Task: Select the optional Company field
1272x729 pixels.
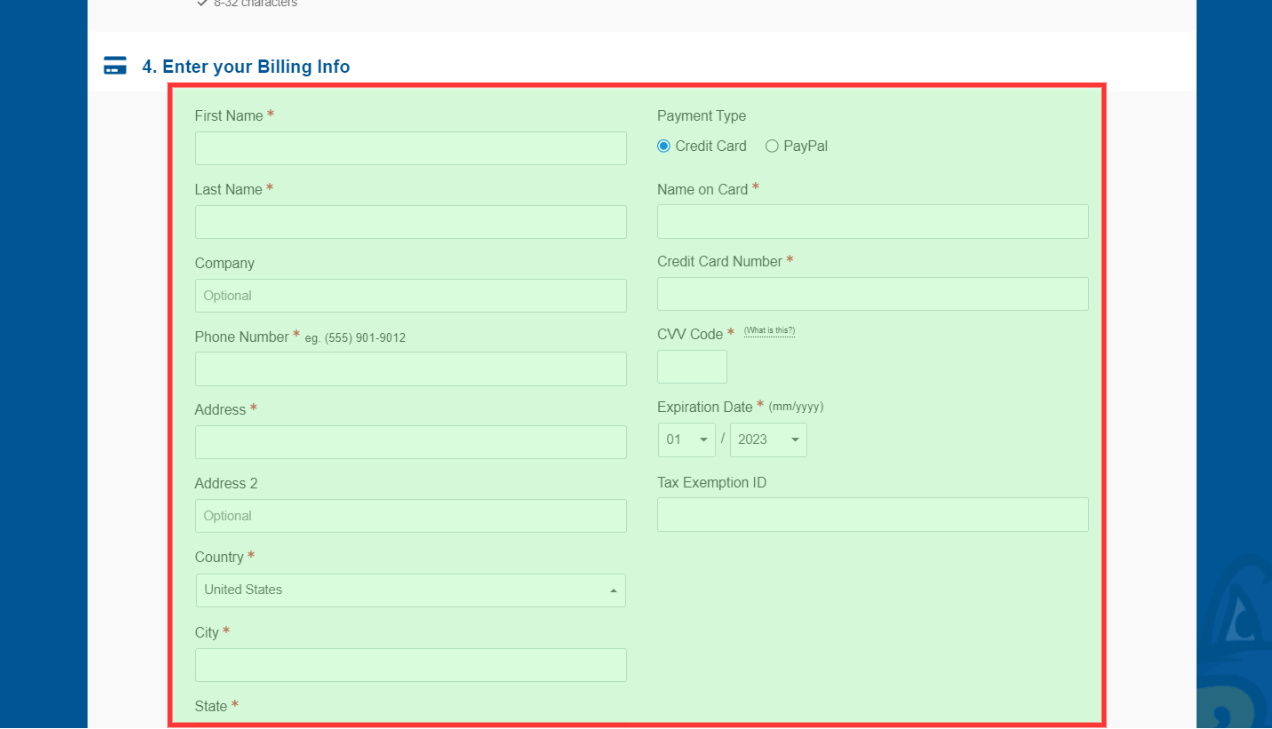Action: click(410, 296)
